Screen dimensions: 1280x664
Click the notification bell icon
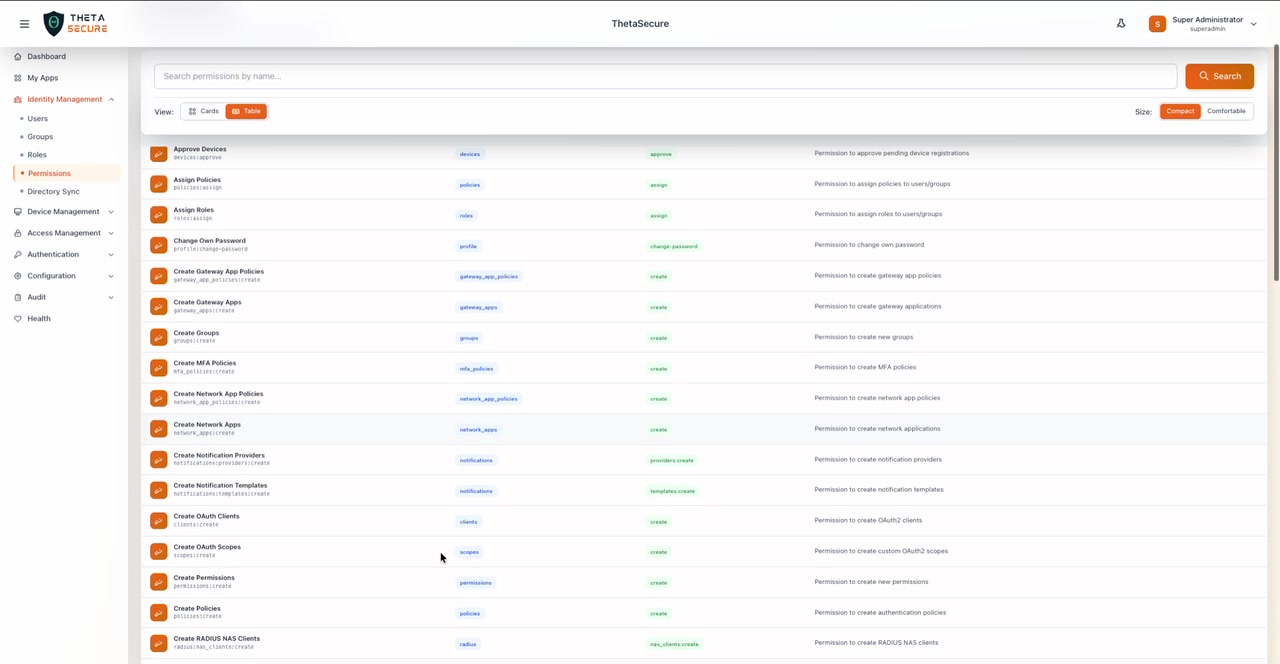click(1121, 23)
